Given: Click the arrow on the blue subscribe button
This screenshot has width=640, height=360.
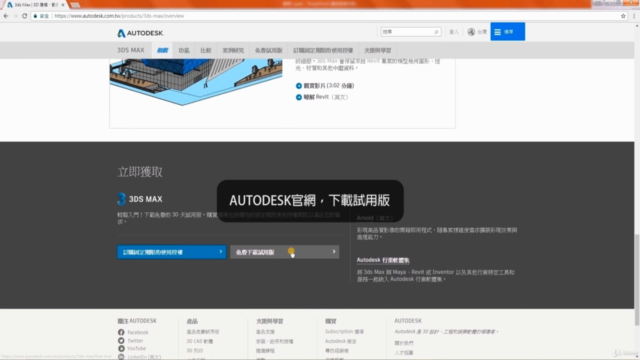Looking at the screenshot, I should (x=220, y=252).
